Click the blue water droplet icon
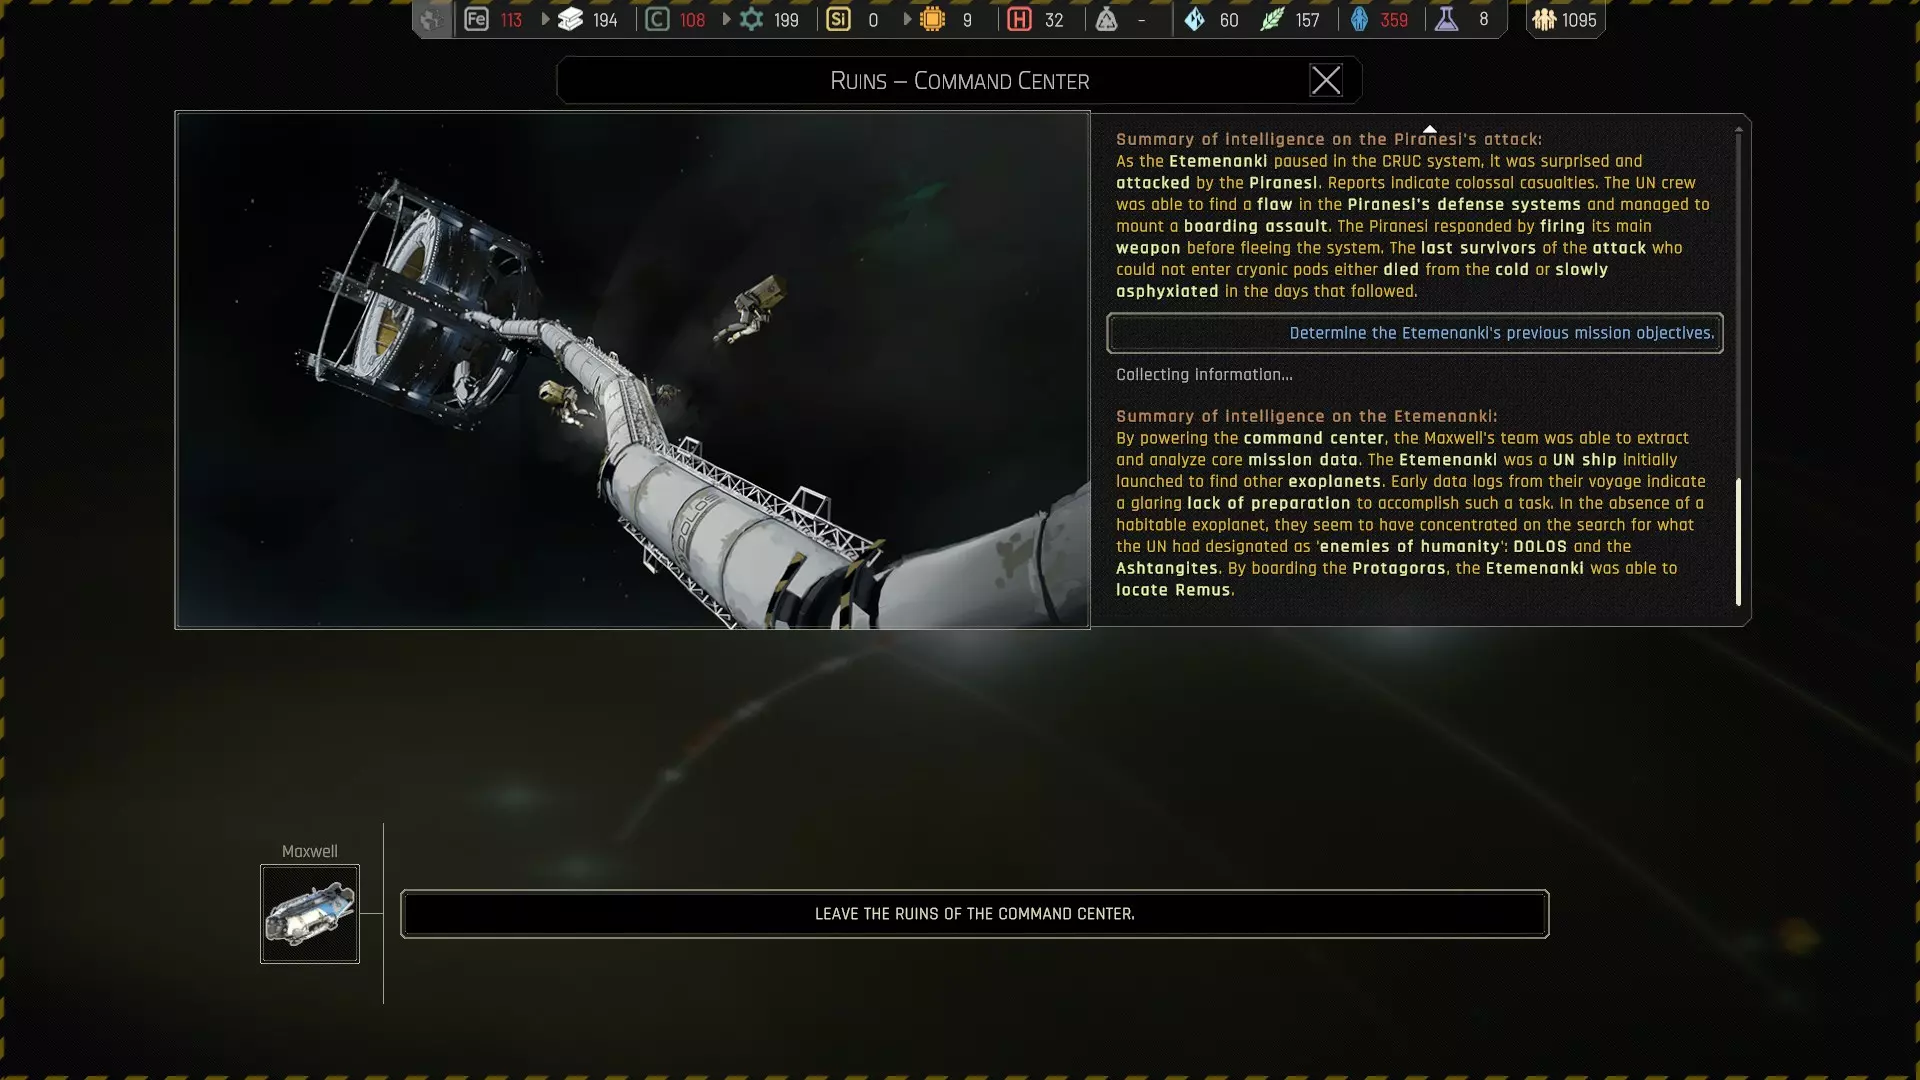Viewport: 1920px width, 1080px height. [1194, 19]
